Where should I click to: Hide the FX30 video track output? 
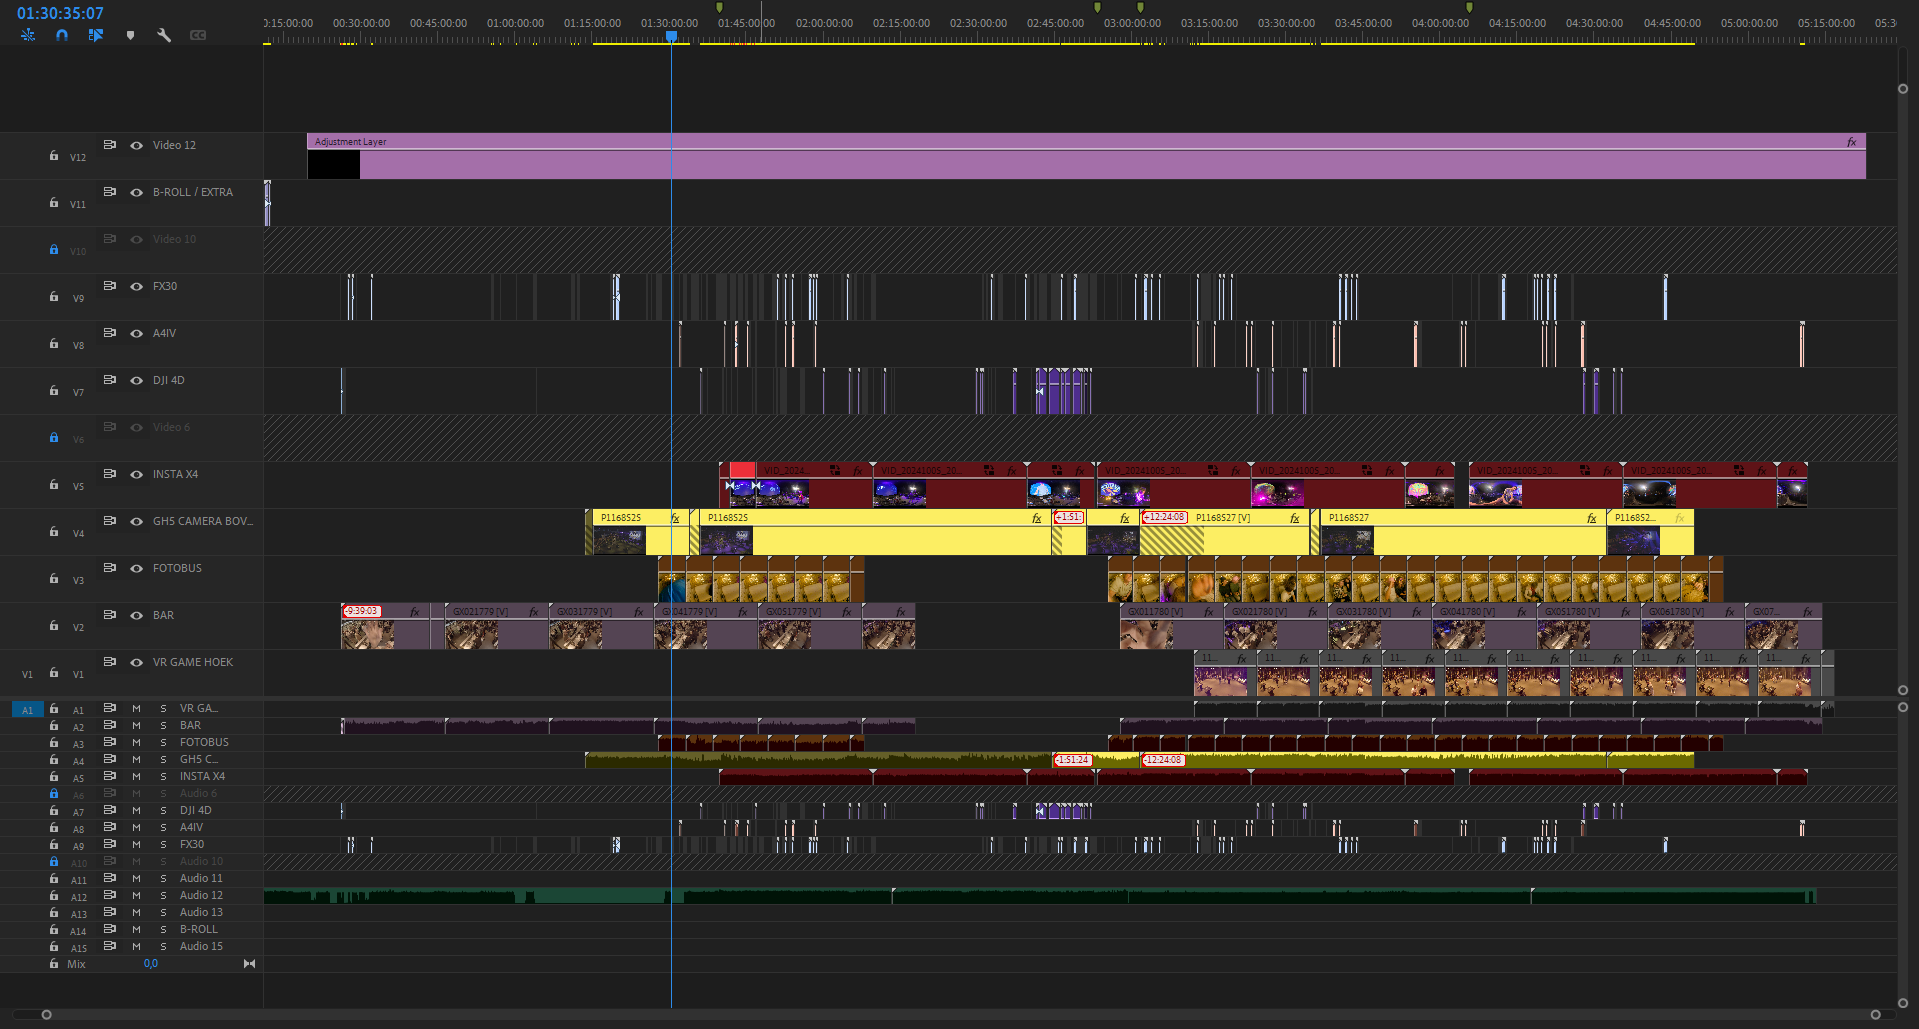(137, 286)
